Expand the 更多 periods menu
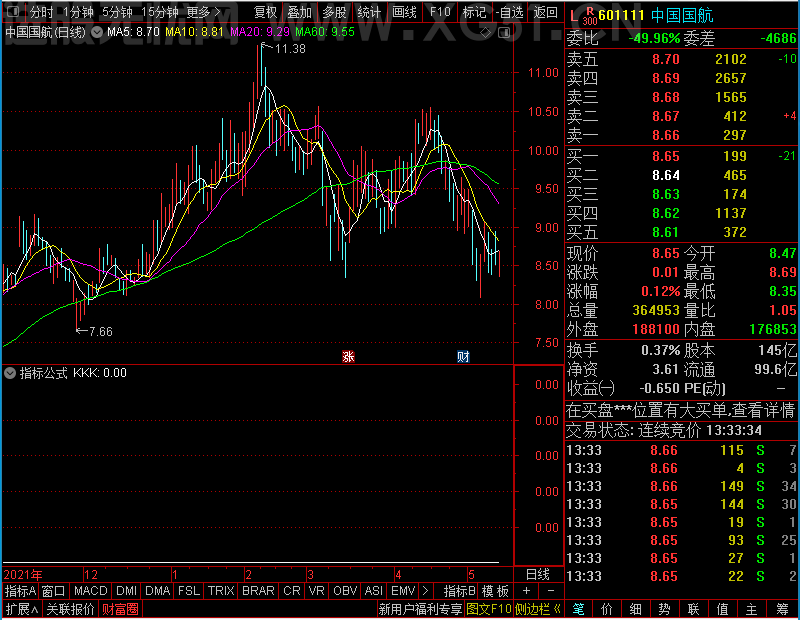Viewport: 800px width, 620px height. (x=203, y=12)
